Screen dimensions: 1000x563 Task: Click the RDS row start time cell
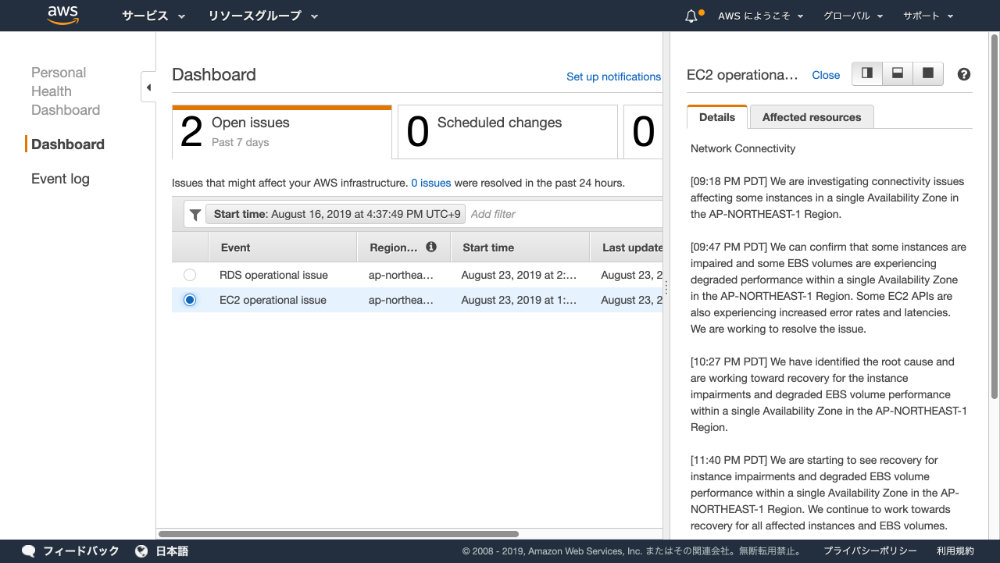tap(518, 275)
